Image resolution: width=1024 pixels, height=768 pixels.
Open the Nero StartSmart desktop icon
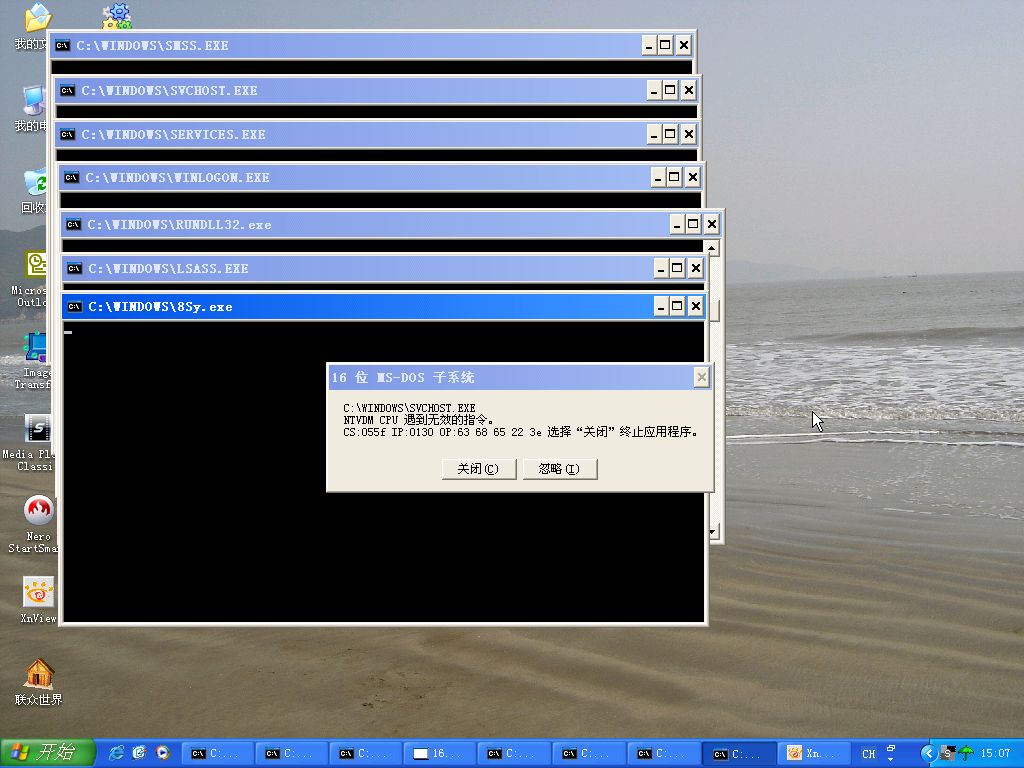point(38,511)
